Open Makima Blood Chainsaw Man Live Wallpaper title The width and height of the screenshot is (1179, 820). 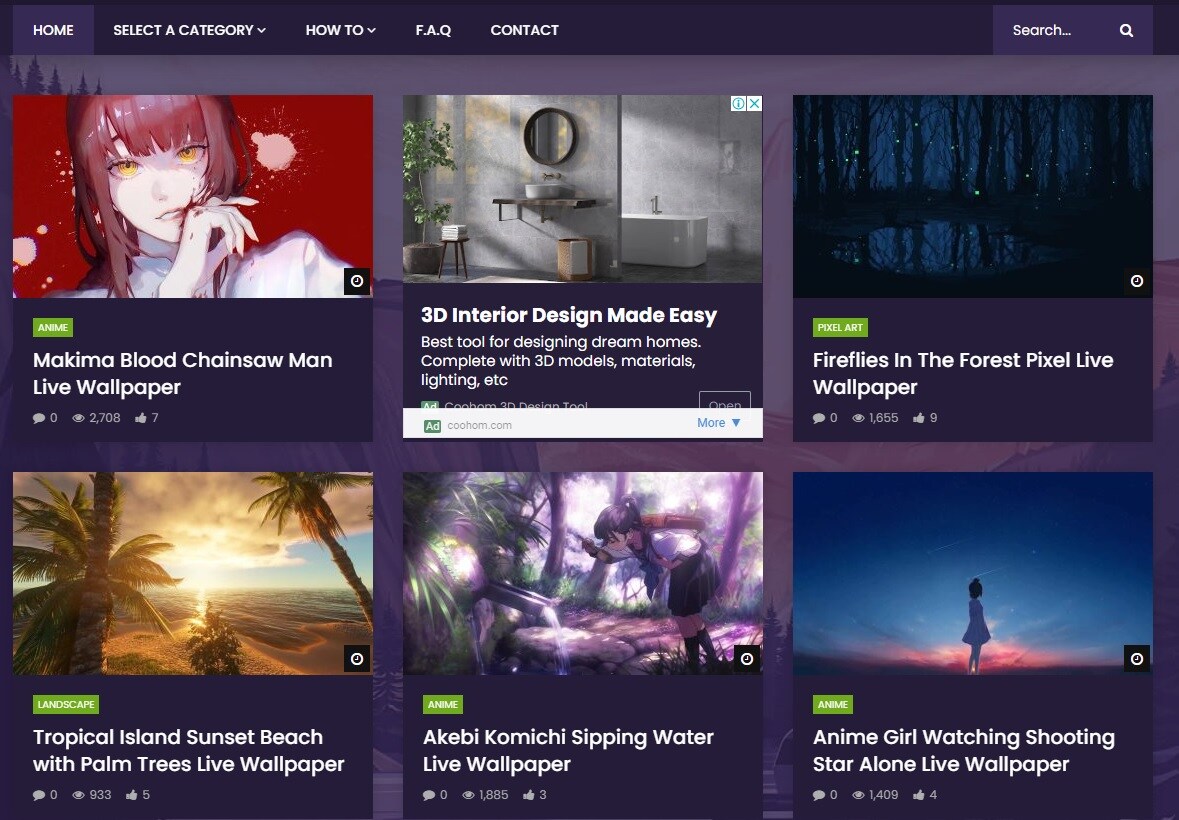[183, 374]
